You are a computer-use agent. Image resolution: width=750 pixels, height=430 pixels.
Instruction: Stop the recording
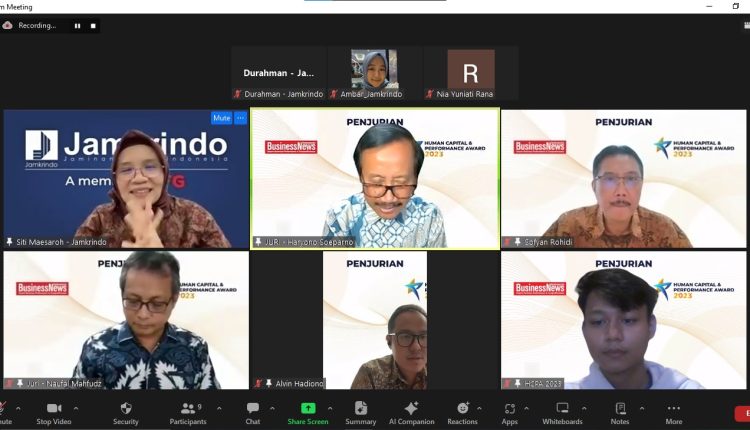coord(94,26)
